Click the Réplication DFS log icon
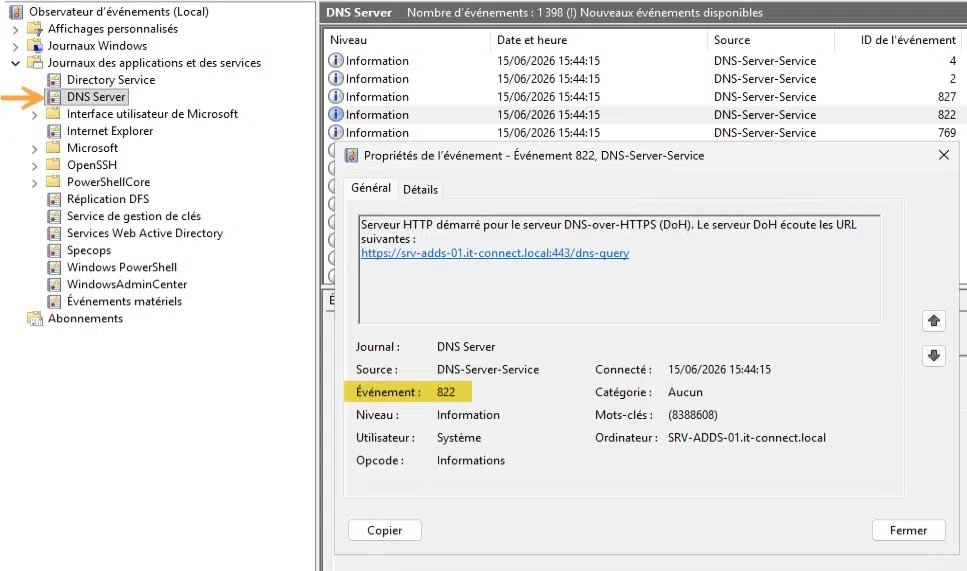The height and width of the screenshot is (571, 967). pos(54,199)
